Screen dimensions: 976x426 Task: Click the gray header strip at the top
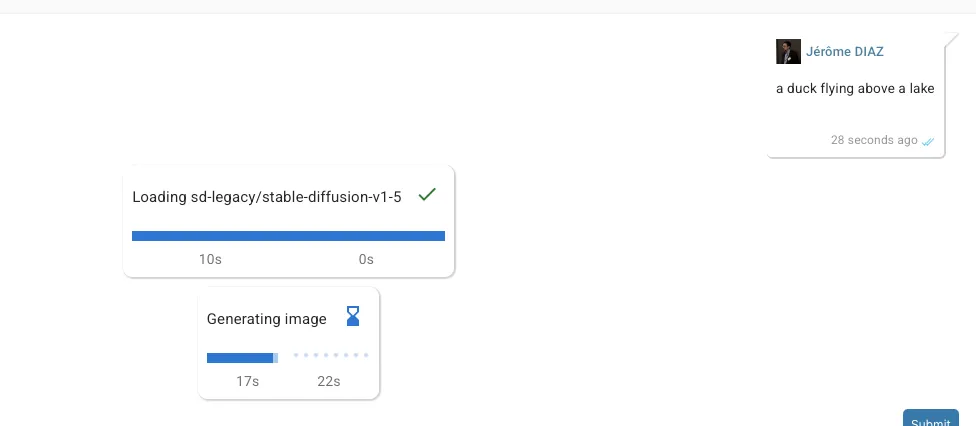(x=488, y=6)
